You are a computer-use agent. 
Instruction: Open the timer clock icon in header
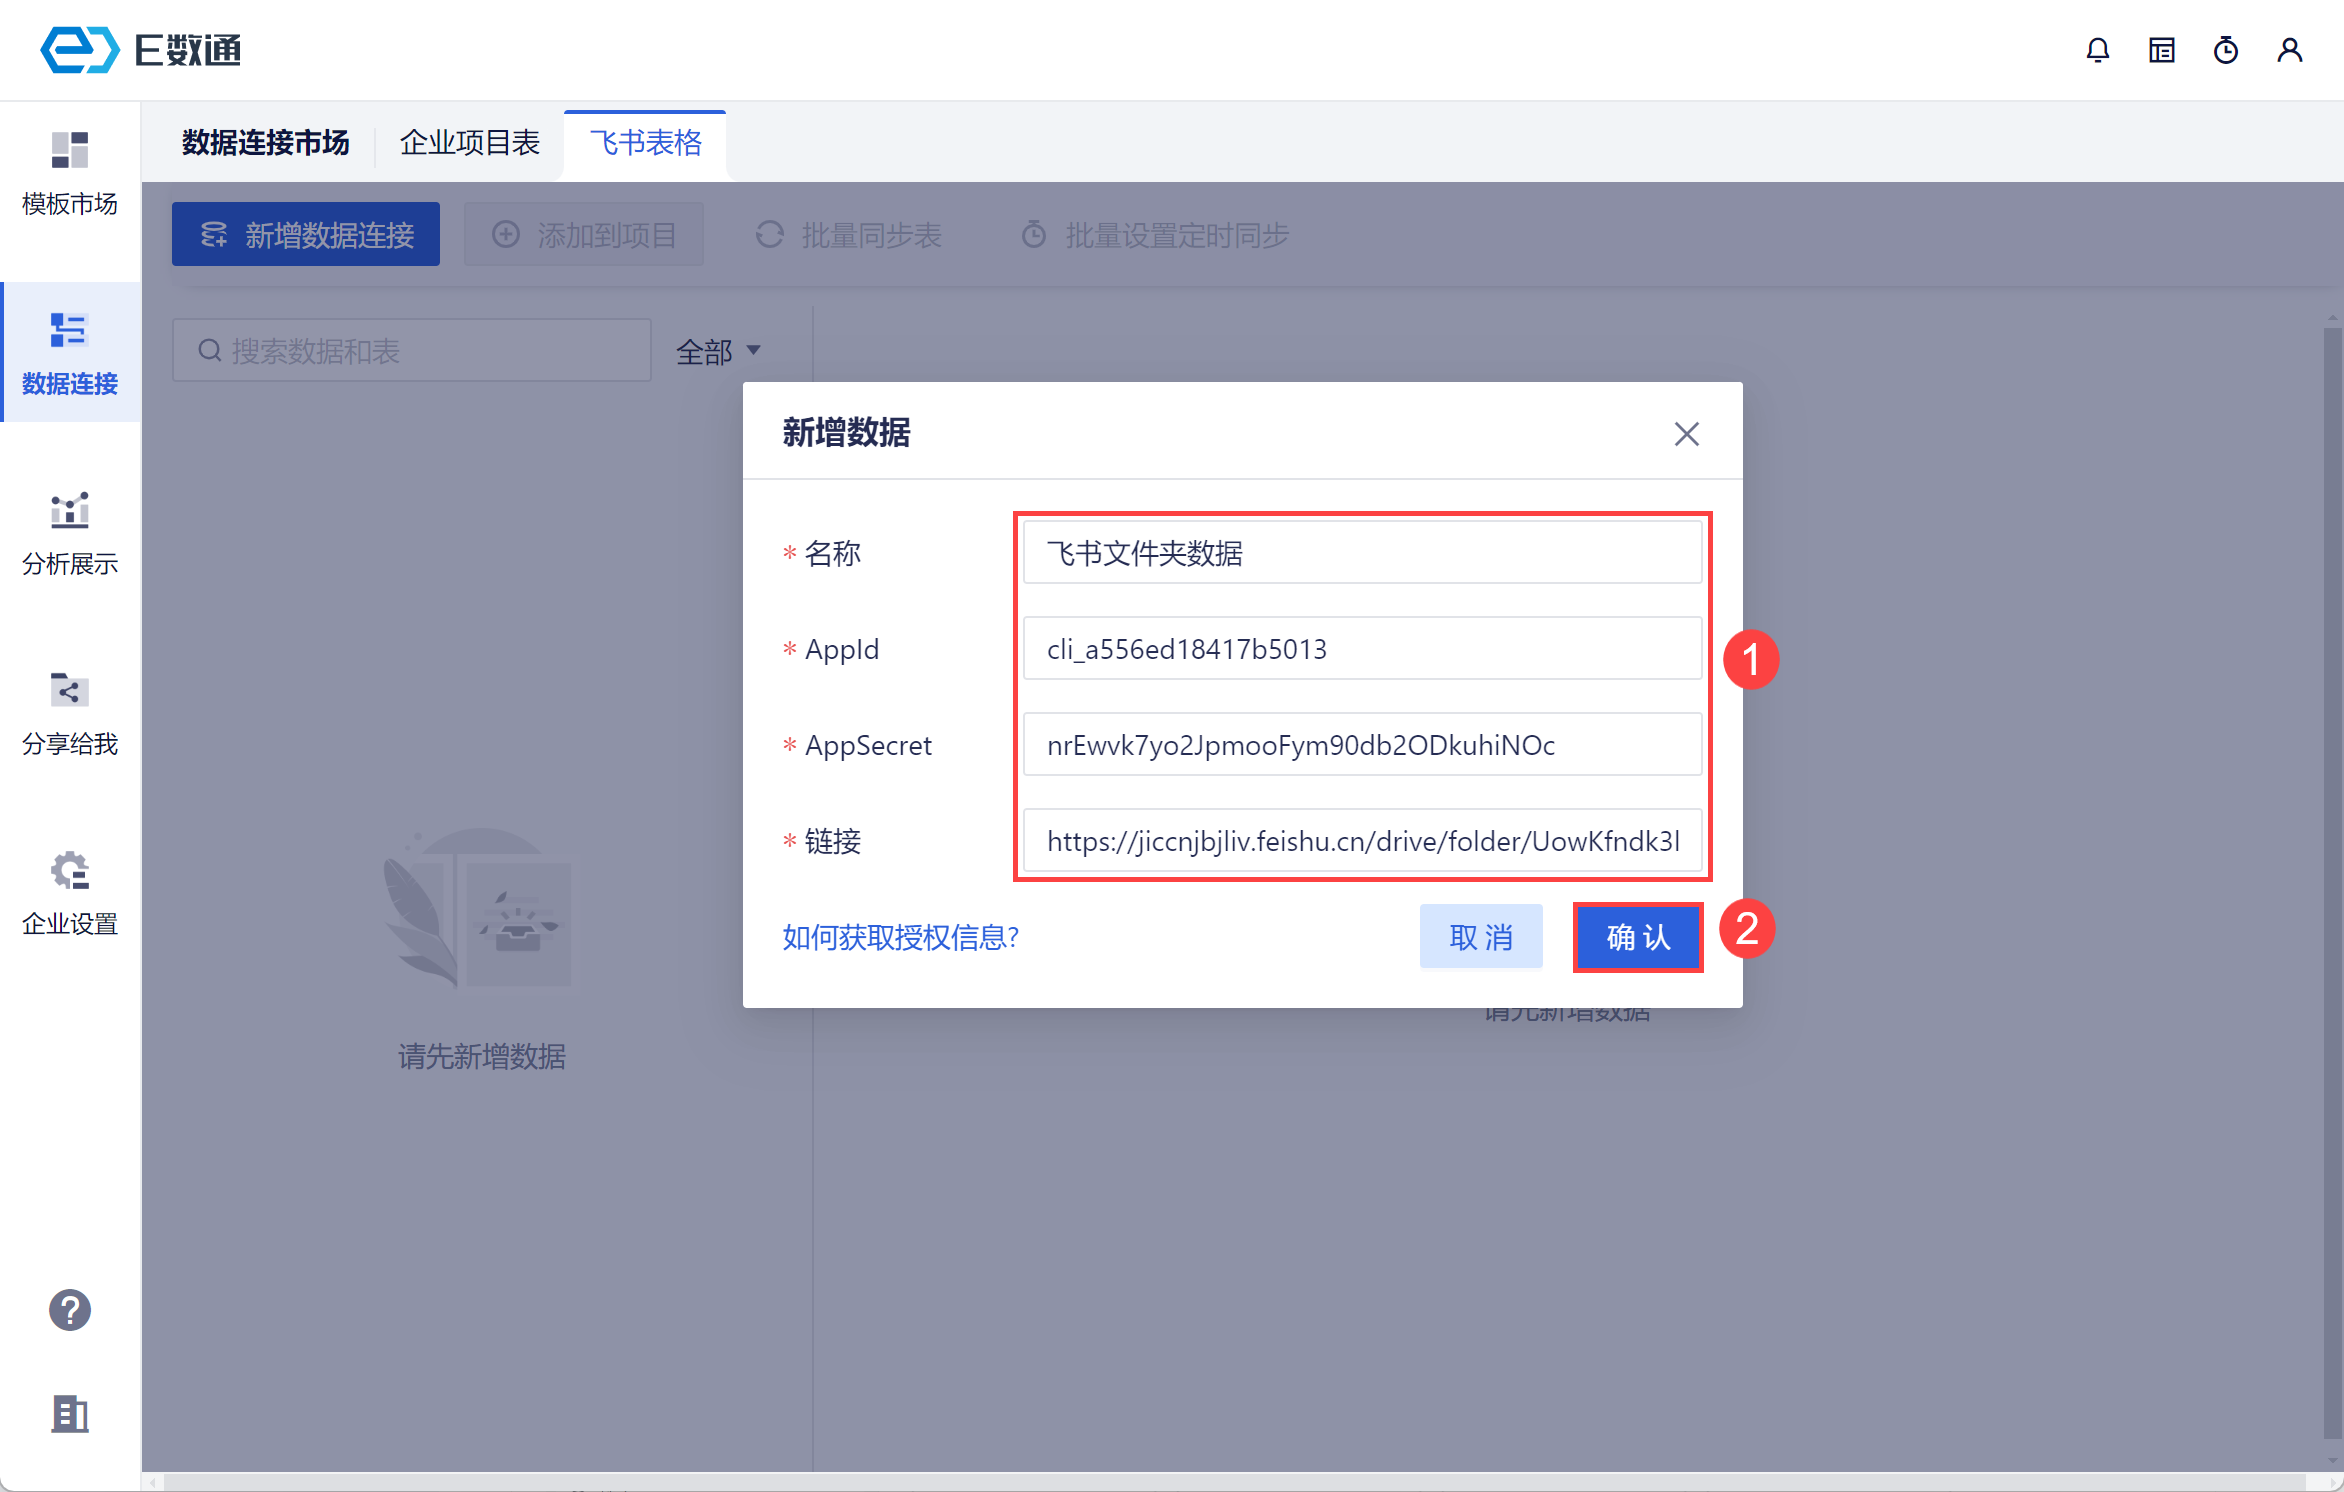pyautogui.click(x=2225, y=50)
